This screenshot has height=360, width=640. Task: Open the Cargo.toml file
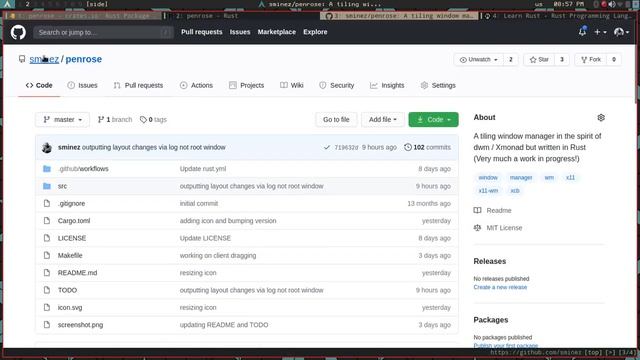(74, 221)
